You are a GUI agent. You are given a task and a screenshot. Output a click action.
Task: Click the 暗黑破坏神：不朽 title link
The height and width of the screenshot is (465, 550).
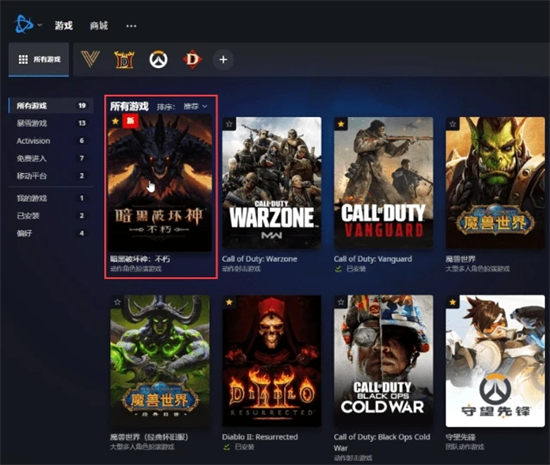(x=140, y=259)
